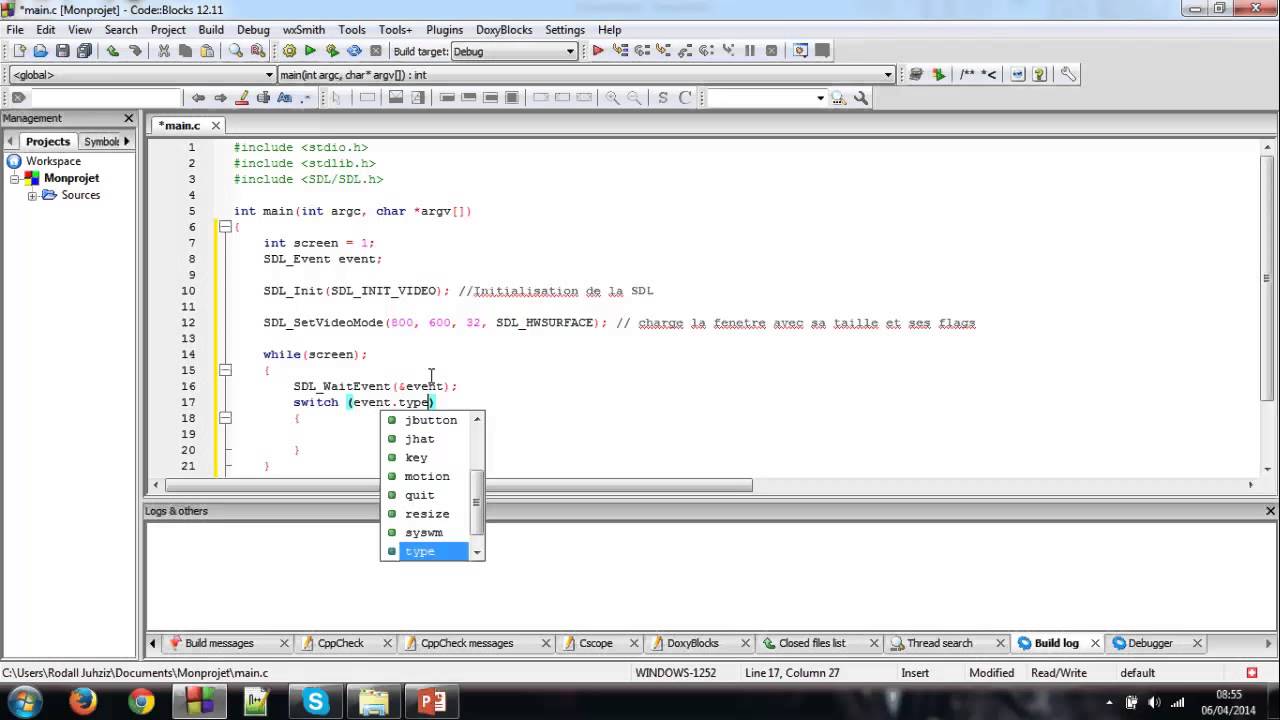Paste using the clipboard icon

(207, 51)
